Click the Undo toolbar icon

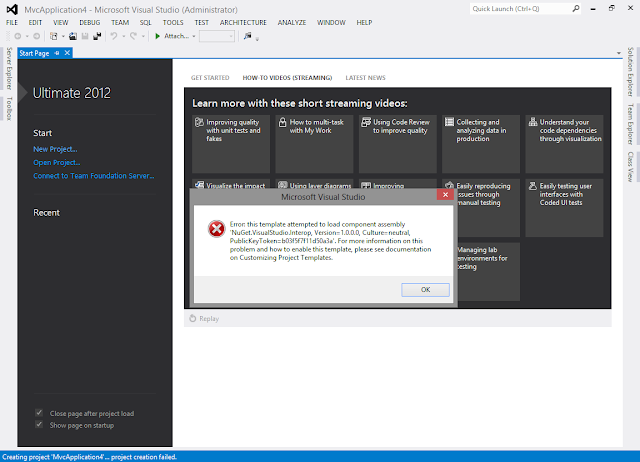[114, 36]
